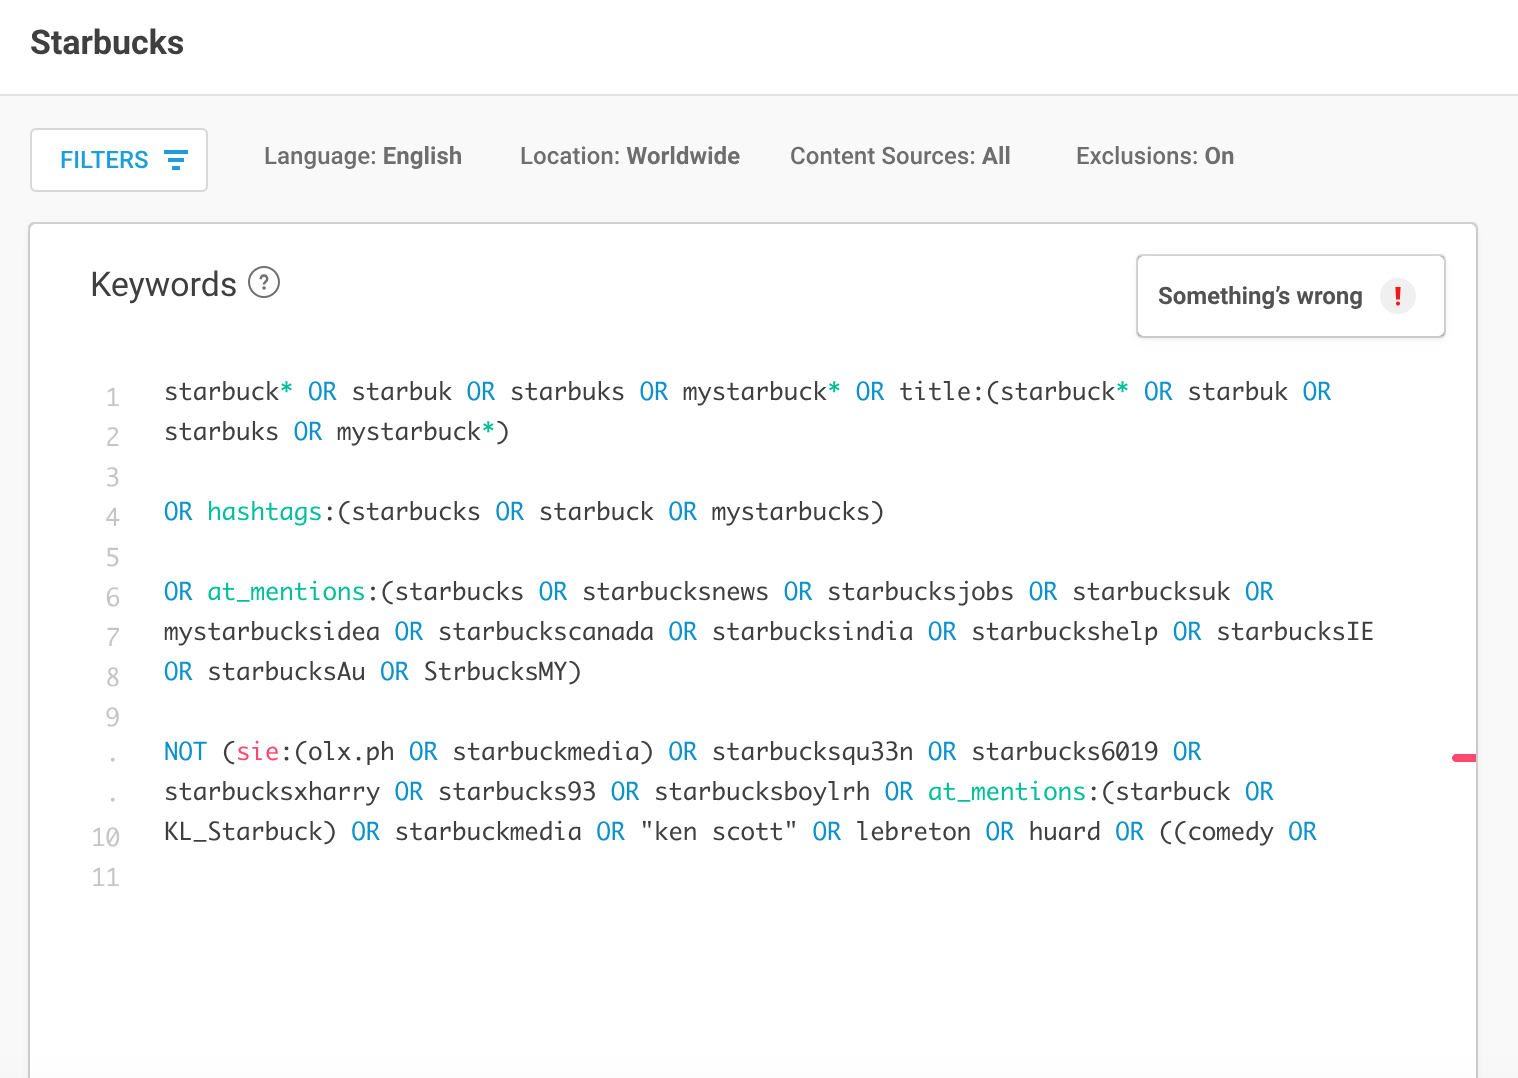Click the red exclamation warning icon
The height and width of the screenshot is (1078, 1518).
pyautogui.click(x=1398, y=296)
